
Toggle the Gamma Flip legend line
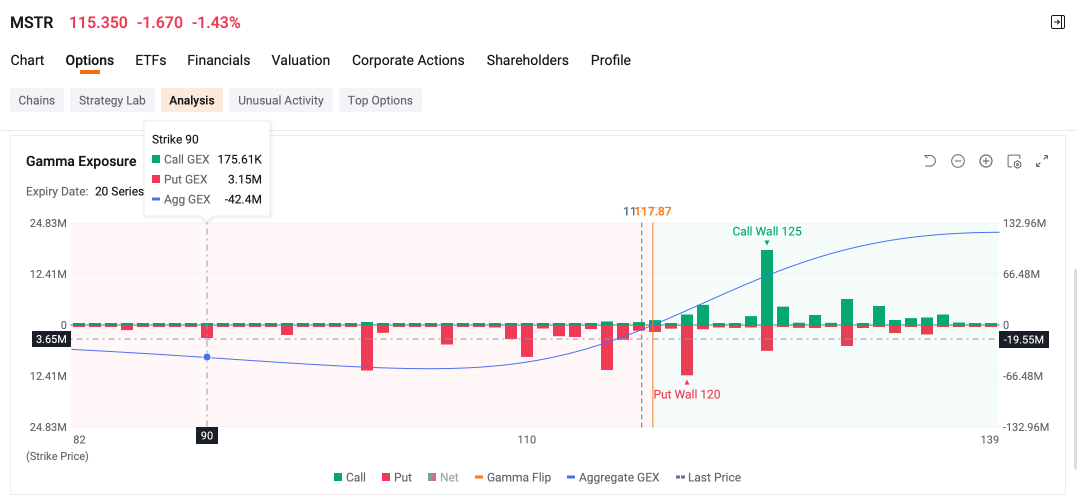pyautogui.click(x=512, y=477)
